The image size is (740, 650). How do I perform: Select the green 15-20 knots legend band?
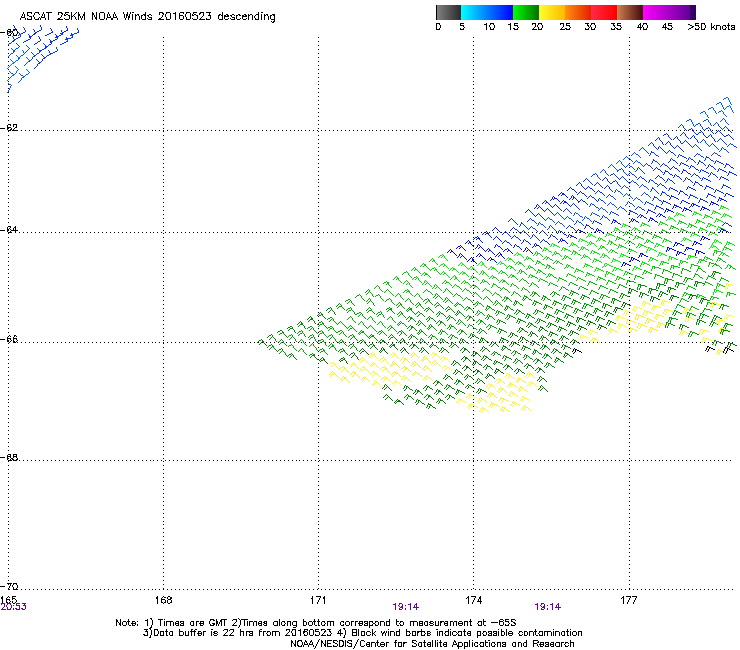pyautogui.click(x=526, y=12)
